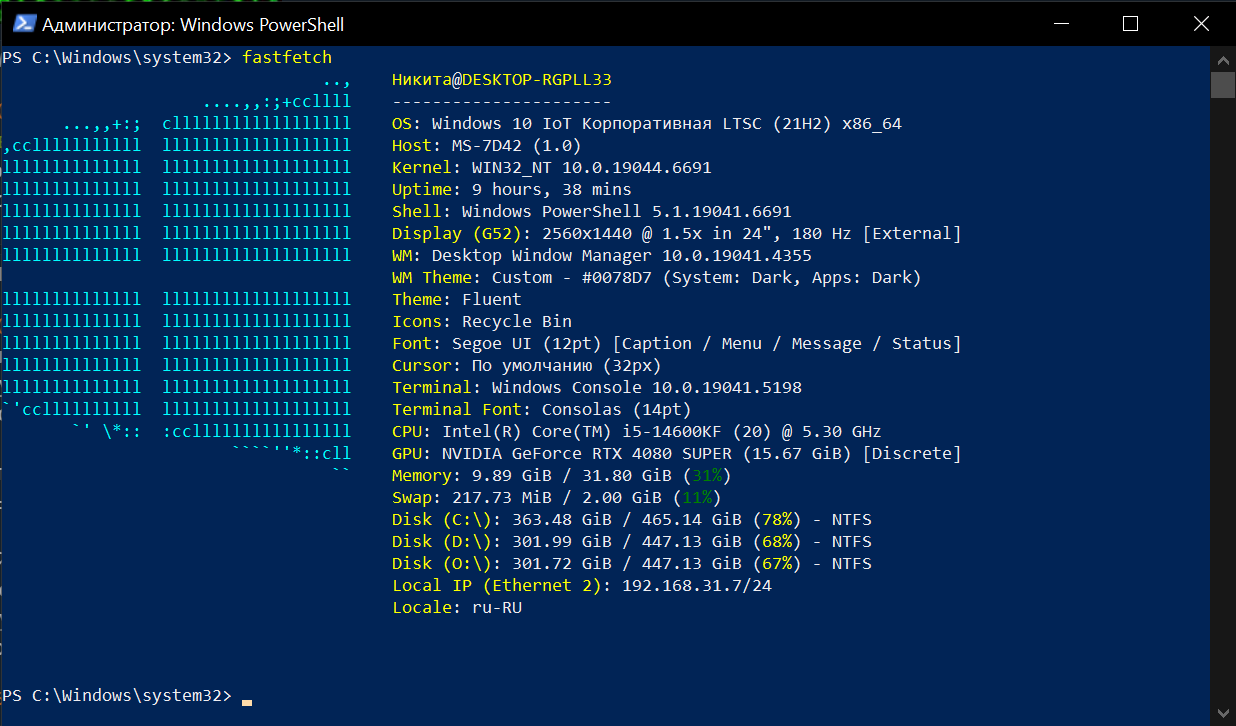Click the Windows ASCII art logo
1236x726 pixels.
coord(176,277)
